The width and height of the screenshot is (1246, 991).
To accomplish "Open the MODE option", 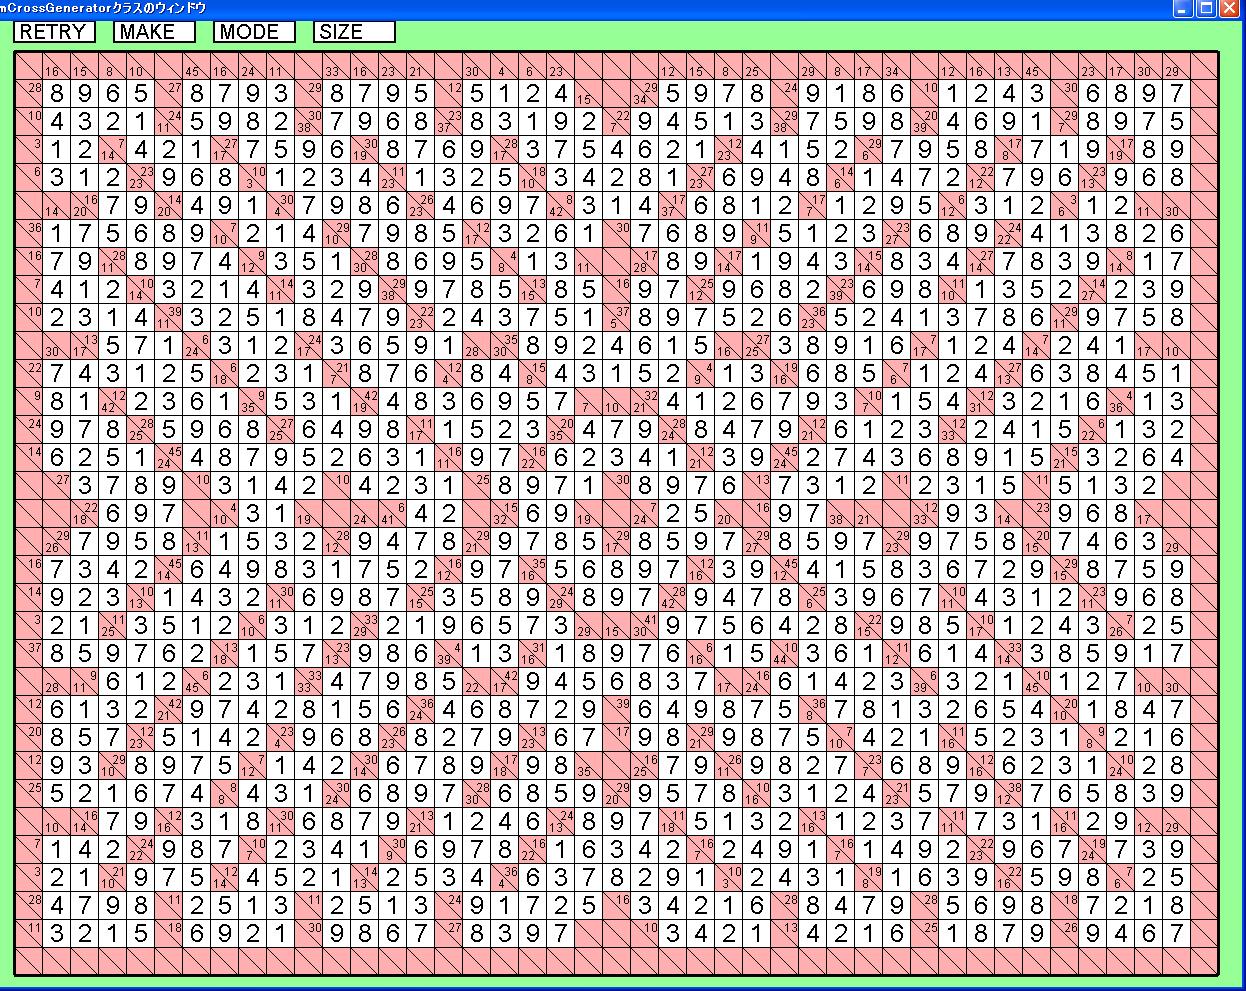I will pos(254,32).
